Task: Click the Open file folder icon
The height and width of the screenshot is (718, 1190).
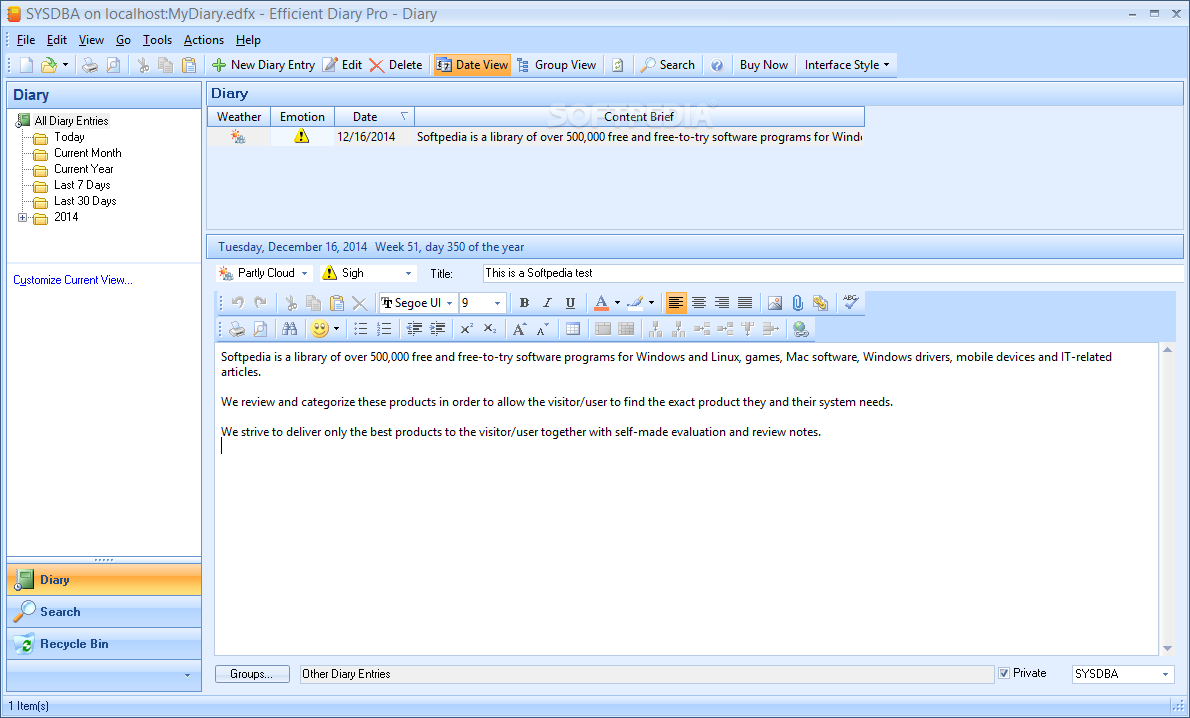Action: tap(49, 65)
